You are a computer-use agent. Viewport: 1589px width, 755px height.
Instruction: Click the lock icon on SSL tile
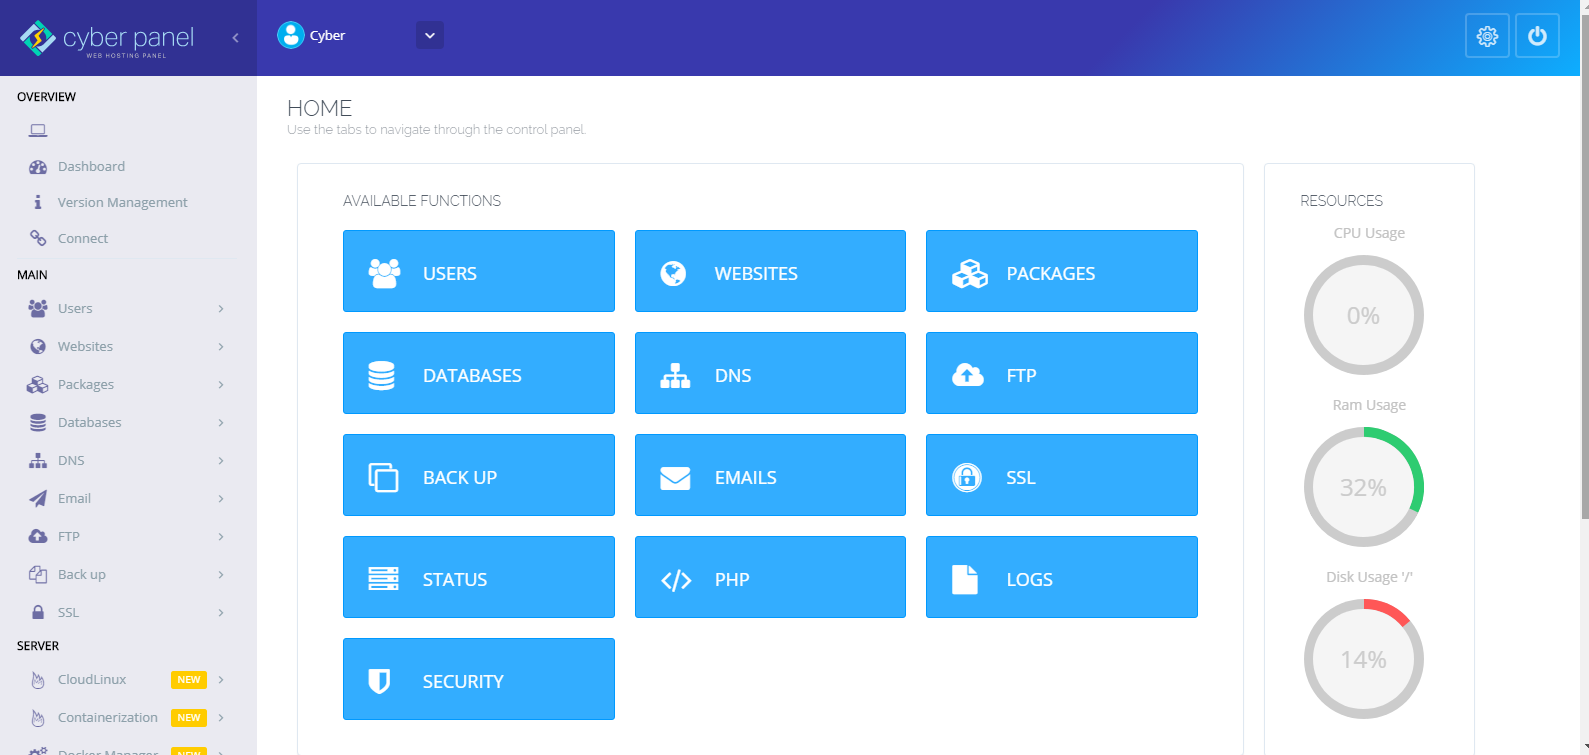click(967, 477)
